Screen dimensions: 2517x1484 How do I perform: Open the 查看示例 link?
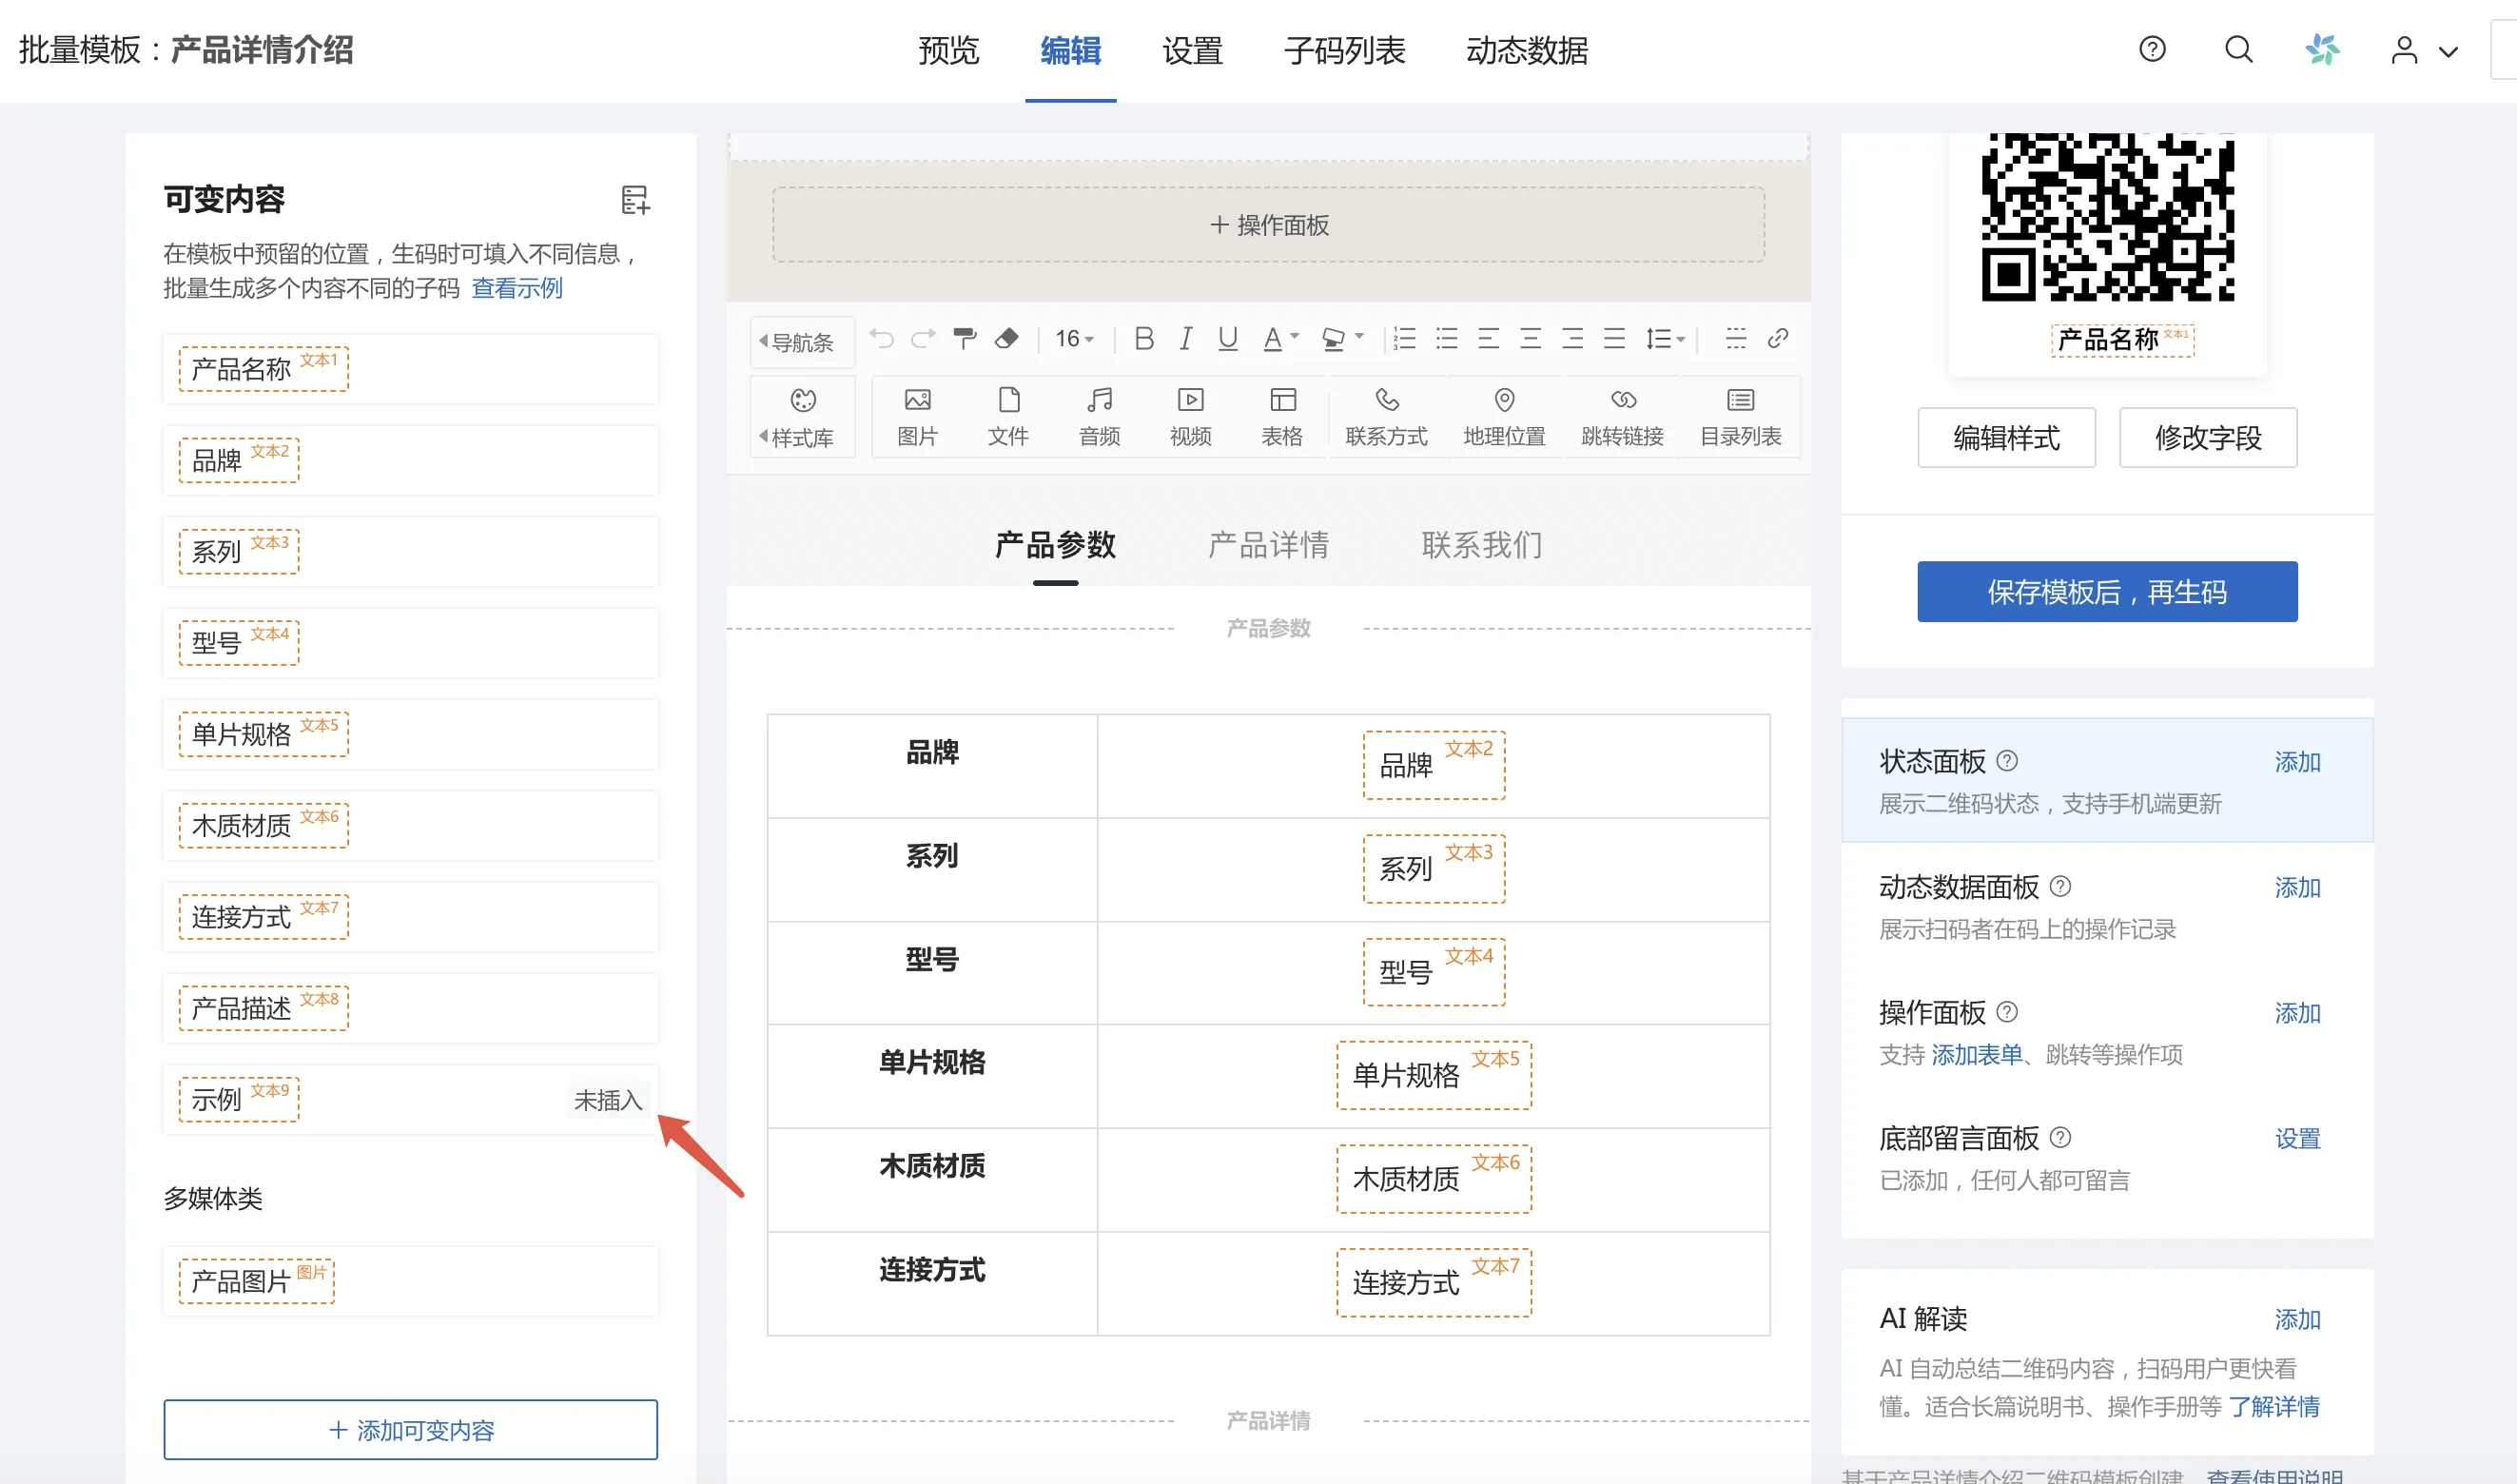[x=516, y=289]
